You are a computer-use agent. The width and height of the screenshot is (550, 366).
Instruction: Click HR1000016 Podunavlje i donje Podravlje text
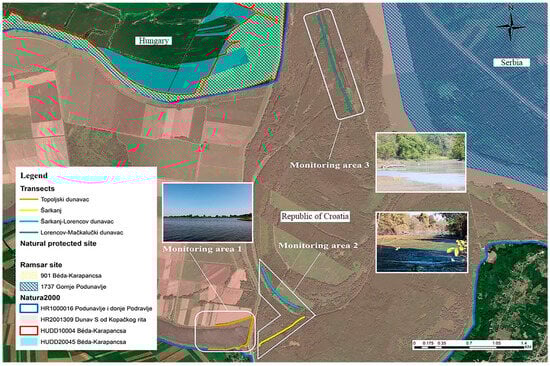[x=96, y=308]
